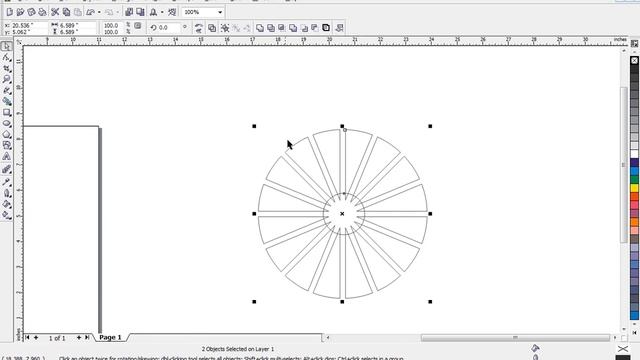Click the Export icon
The height and width of the screenshot is (360, 640).
[x=140, y=12]
